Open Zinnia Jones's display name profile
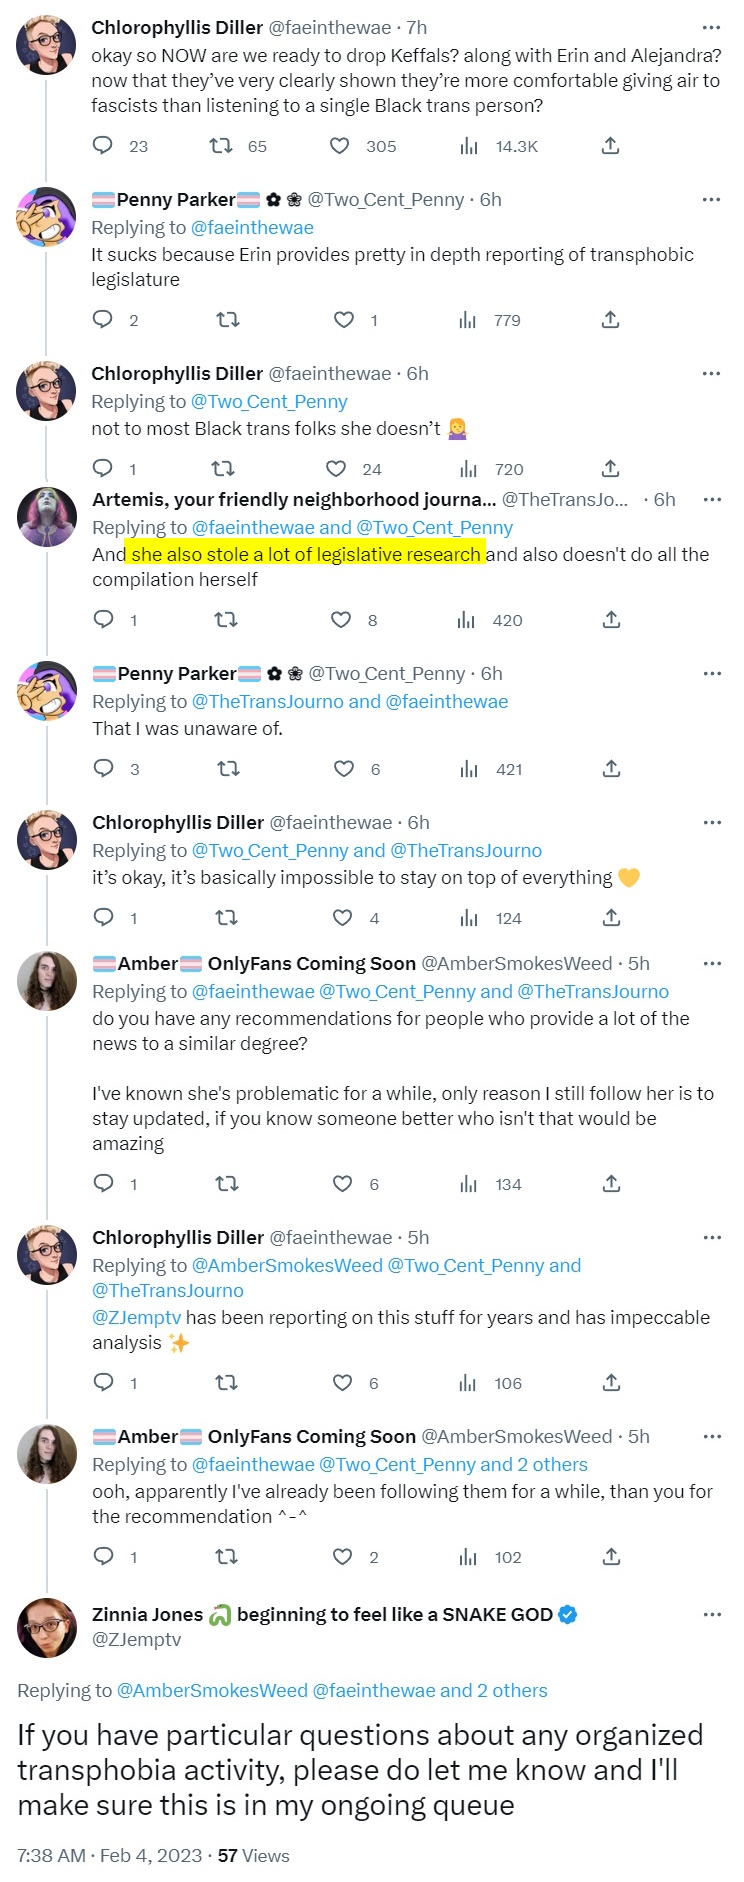 147,1615
